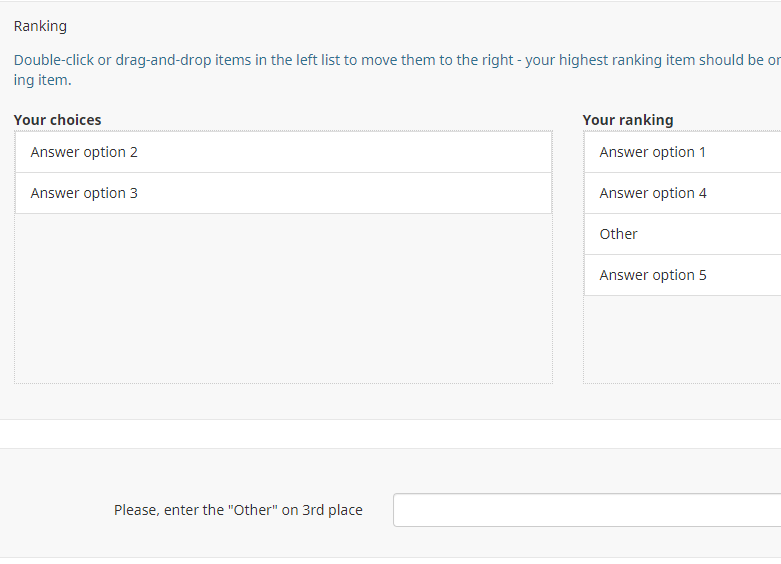Click the 'Ranking' question title

[40, 26]
